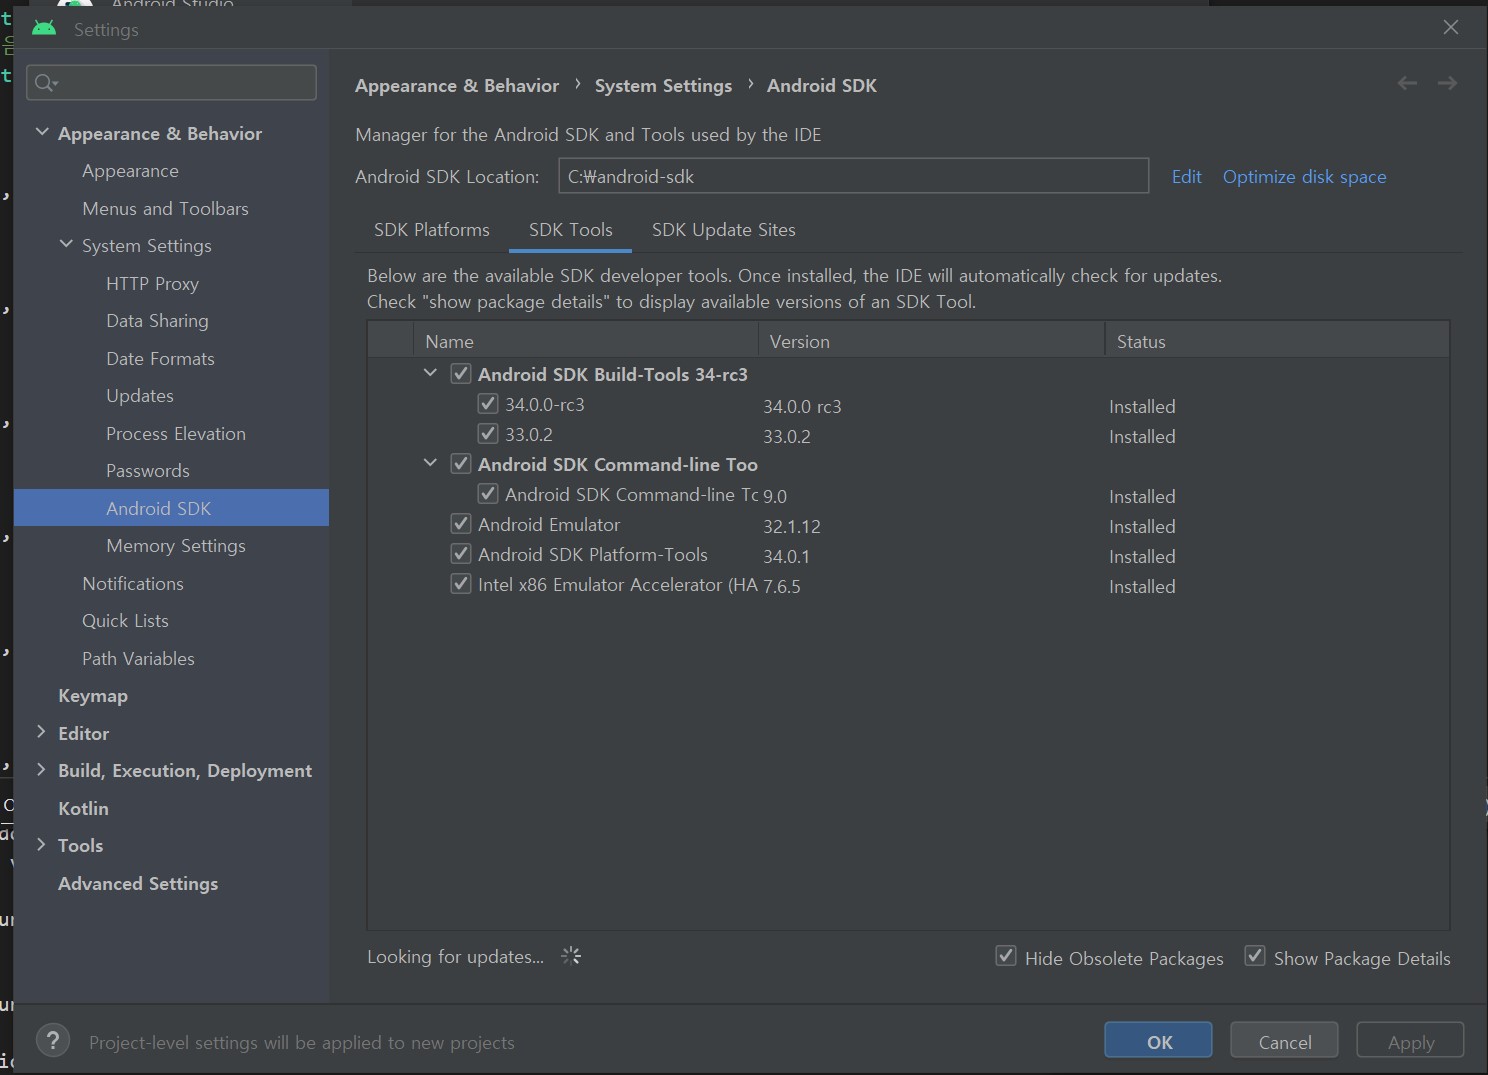The height and width of the screenshot is (1075, 1488).
Task: Select the 34.0.0 rc3 version cell
Action: pos(802,407)
